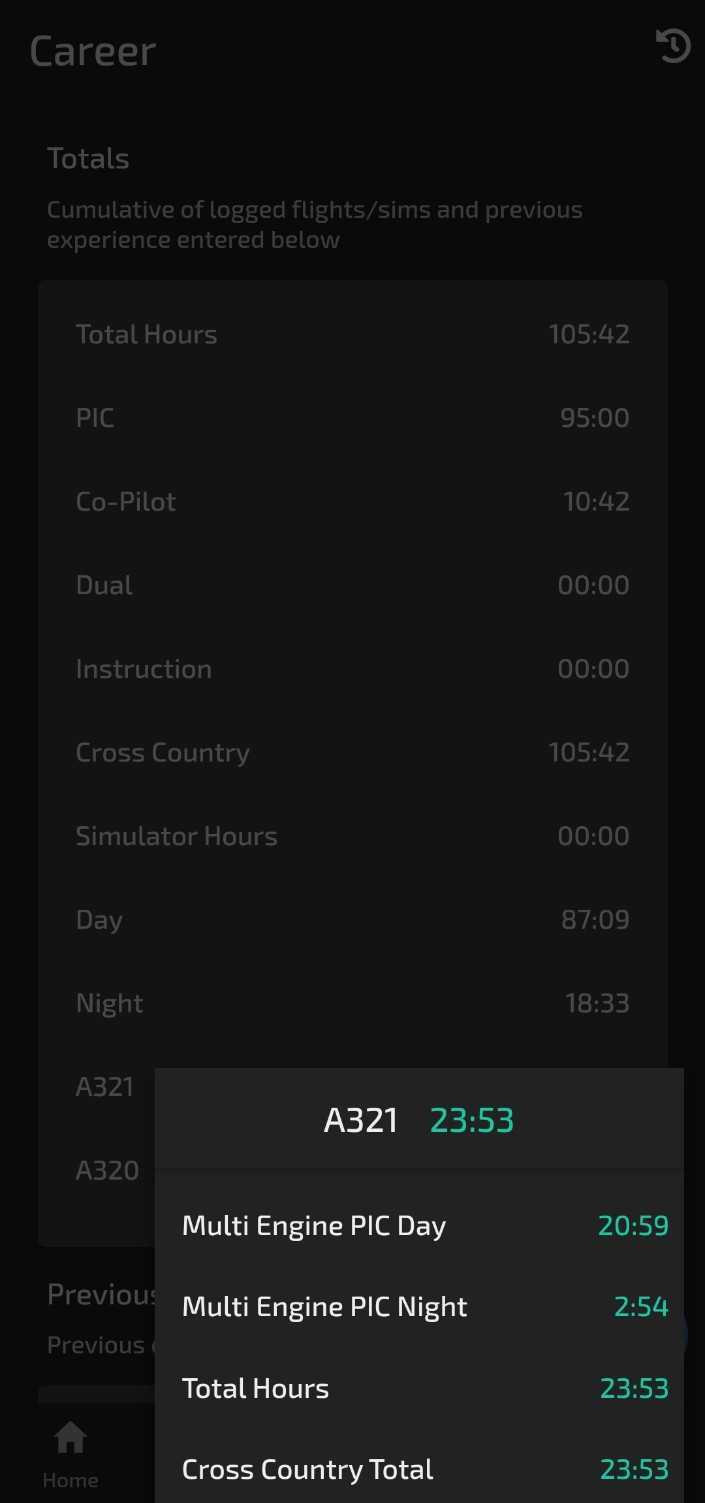Tap the Home house icon

click(x=70, y=1438)
